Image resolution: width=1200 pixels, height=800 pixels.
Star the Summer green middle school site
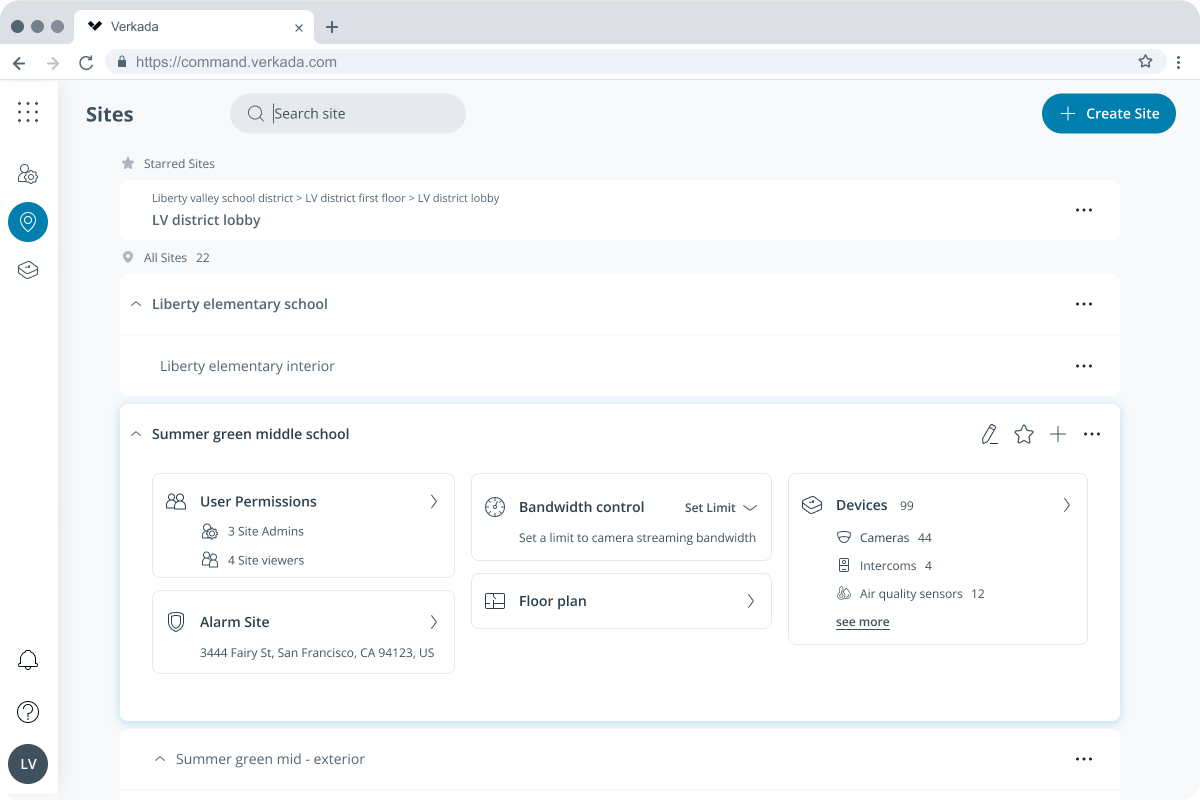pyautogui.click(x=1024, y=434)
